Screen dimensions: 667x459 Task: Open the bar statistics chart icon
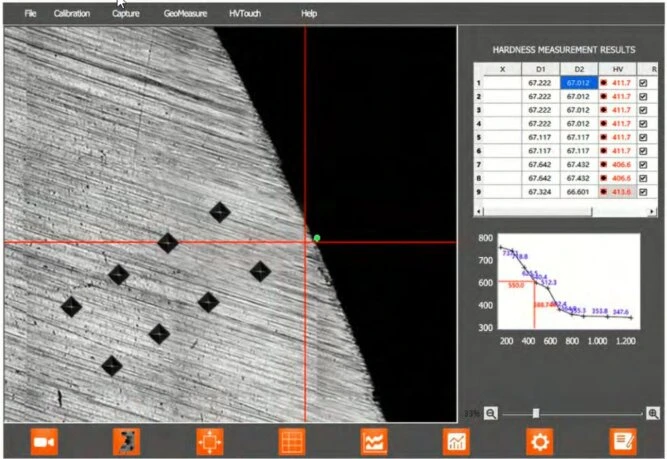[x=457, y=441]
